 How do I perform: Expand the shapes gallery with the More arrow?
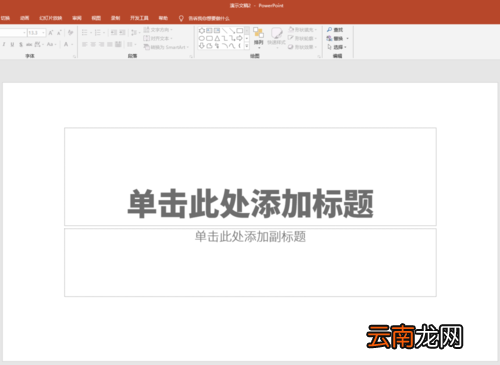point(247,46)
